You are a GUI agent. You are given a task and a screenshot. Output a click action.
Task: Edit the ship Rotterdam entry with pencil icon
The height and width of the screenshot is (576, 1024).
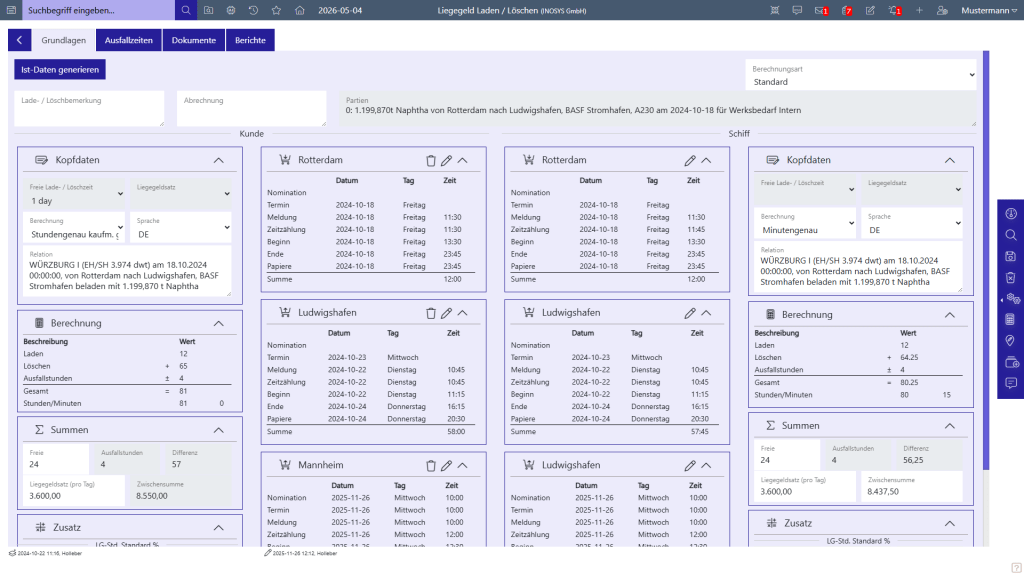pyautogui.click(x=690, y=161)
